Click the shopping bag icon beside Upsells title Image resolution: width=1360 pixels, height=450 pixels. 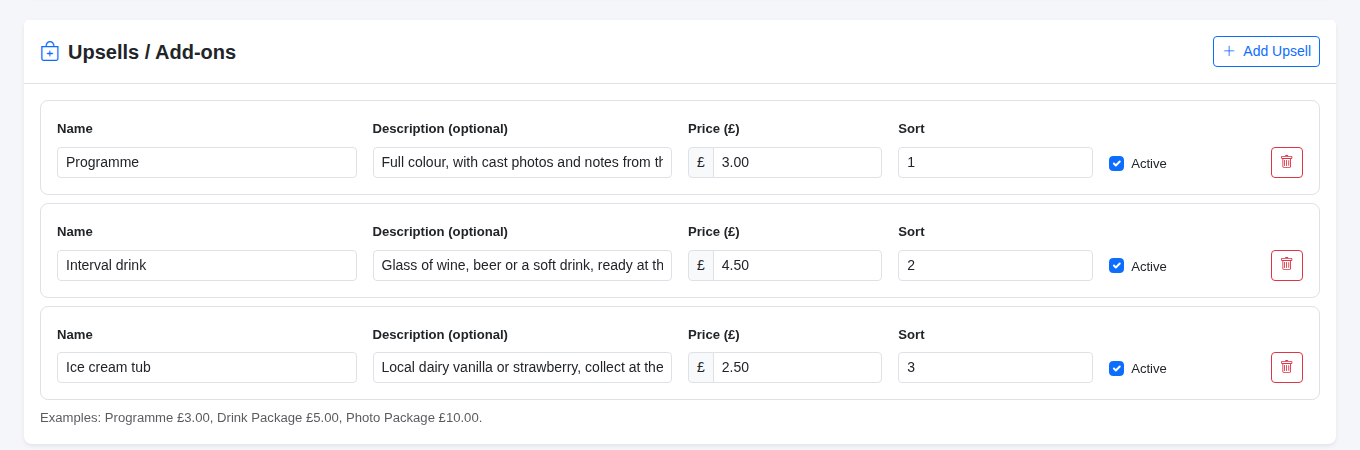[x=50, y=51]
